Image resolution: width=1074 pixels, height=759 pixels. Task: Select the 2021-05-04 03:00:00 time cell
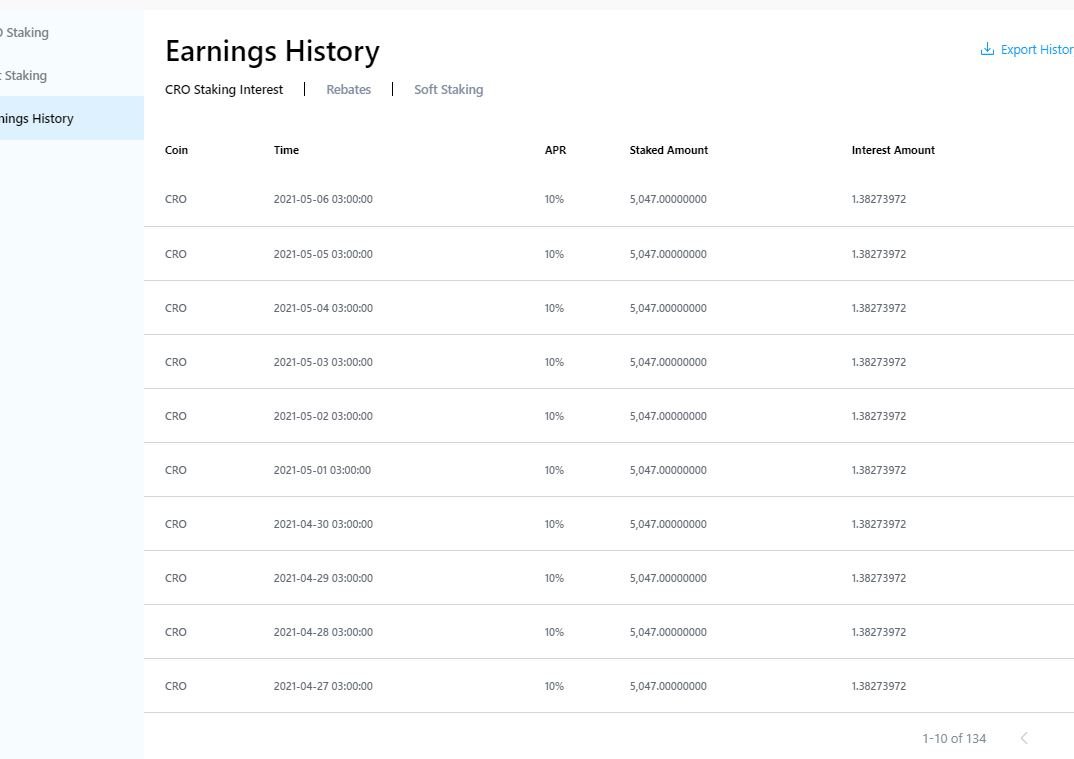tap(323, 308)
